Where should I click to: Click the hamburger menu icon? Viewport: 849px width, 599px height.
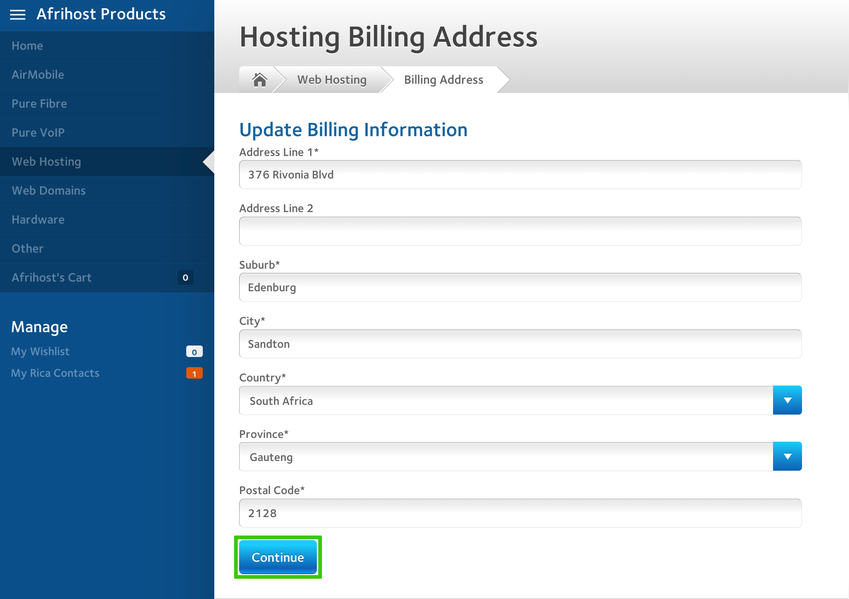pyautogui.click(x=18, y=15)
